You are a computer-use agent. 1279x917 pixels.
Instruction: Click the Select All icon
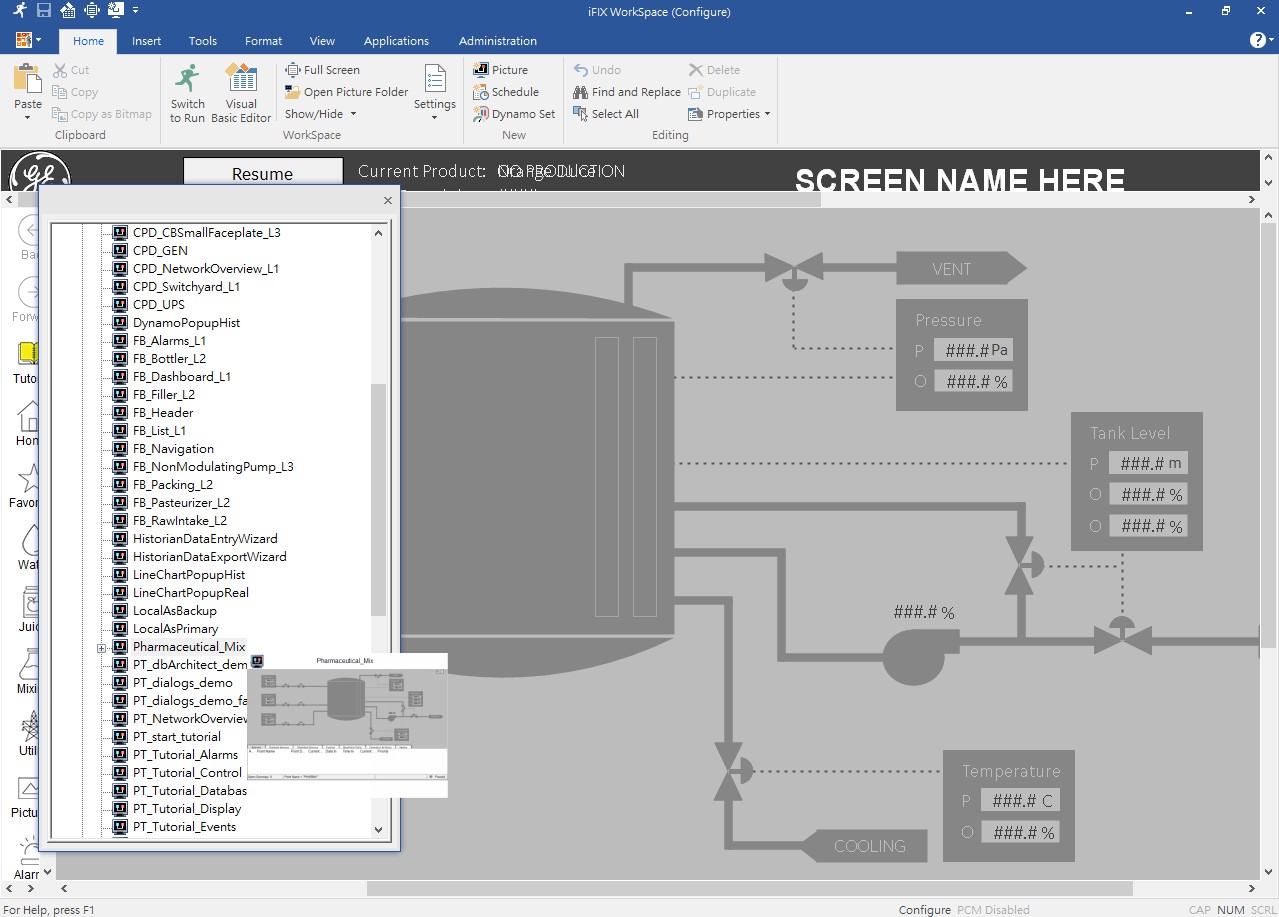(x=607, y=113)
